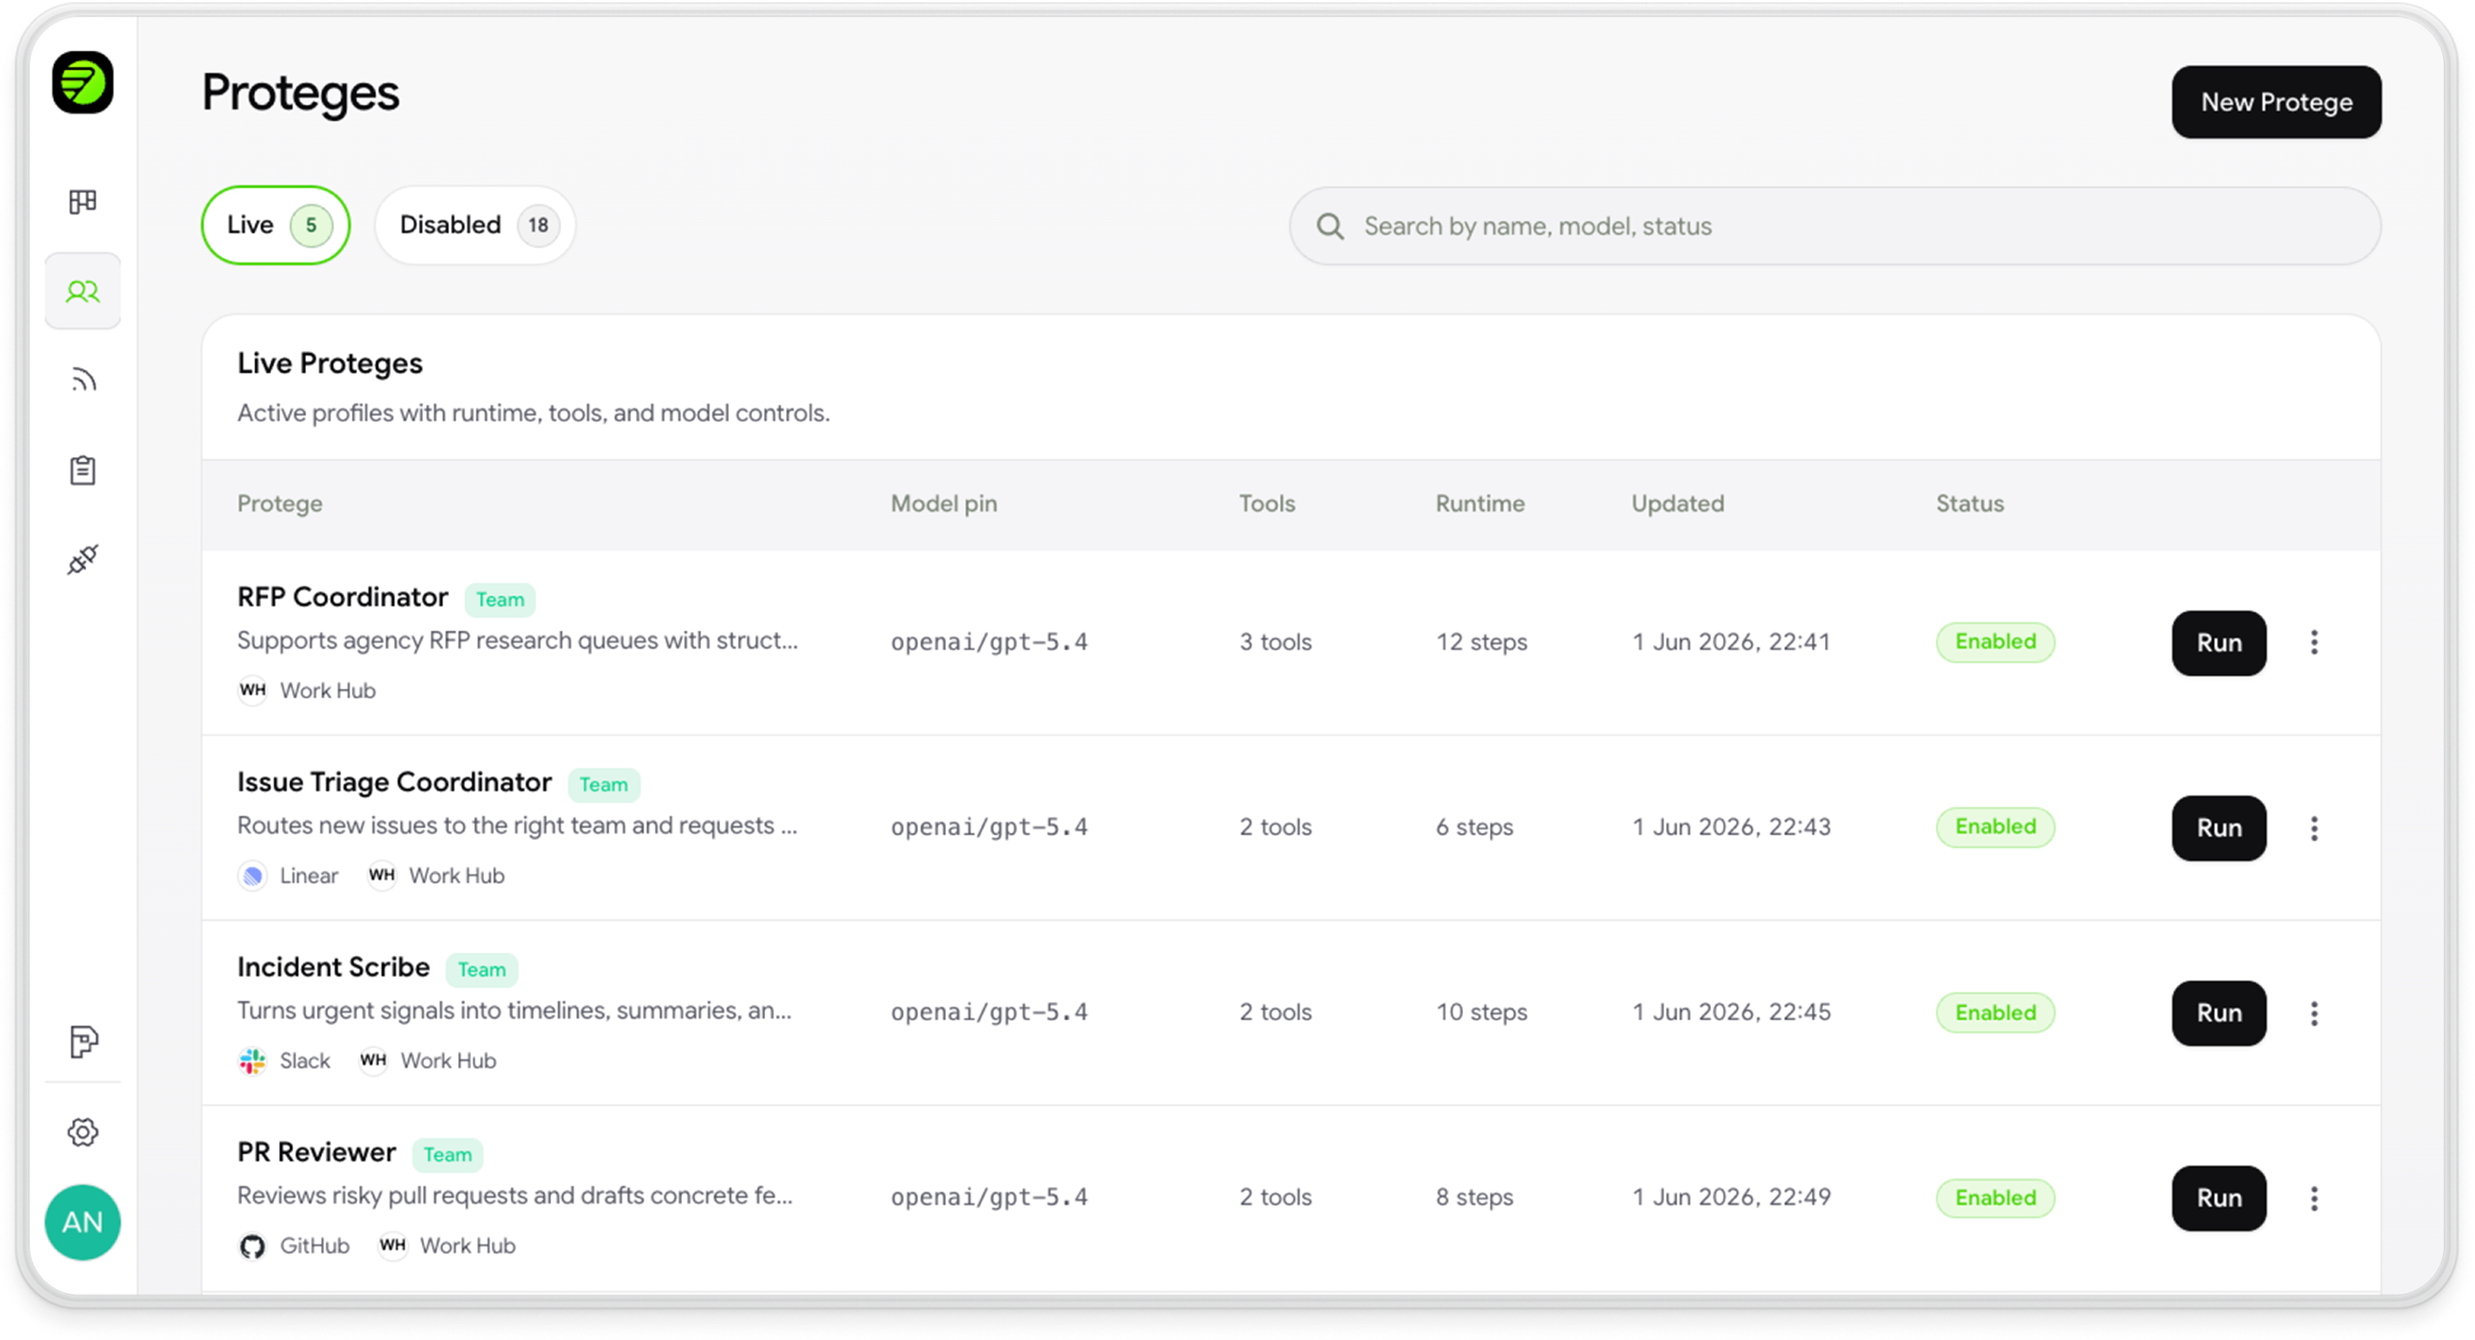Screen dimensions: 2475x1340
Task: Run the PR Reviewer protege
Action: (x=2219, y=1198)
